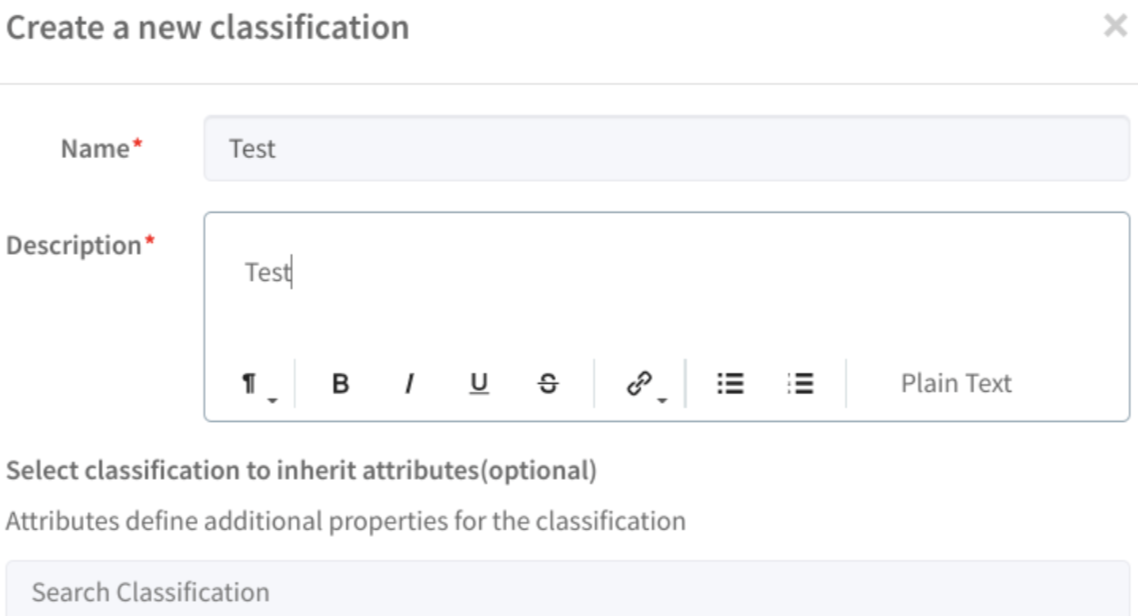The width and height of the screenshot is (1138, 616).
Task: Insert a numbered ordered list
Action: click(x=800, y=384)
